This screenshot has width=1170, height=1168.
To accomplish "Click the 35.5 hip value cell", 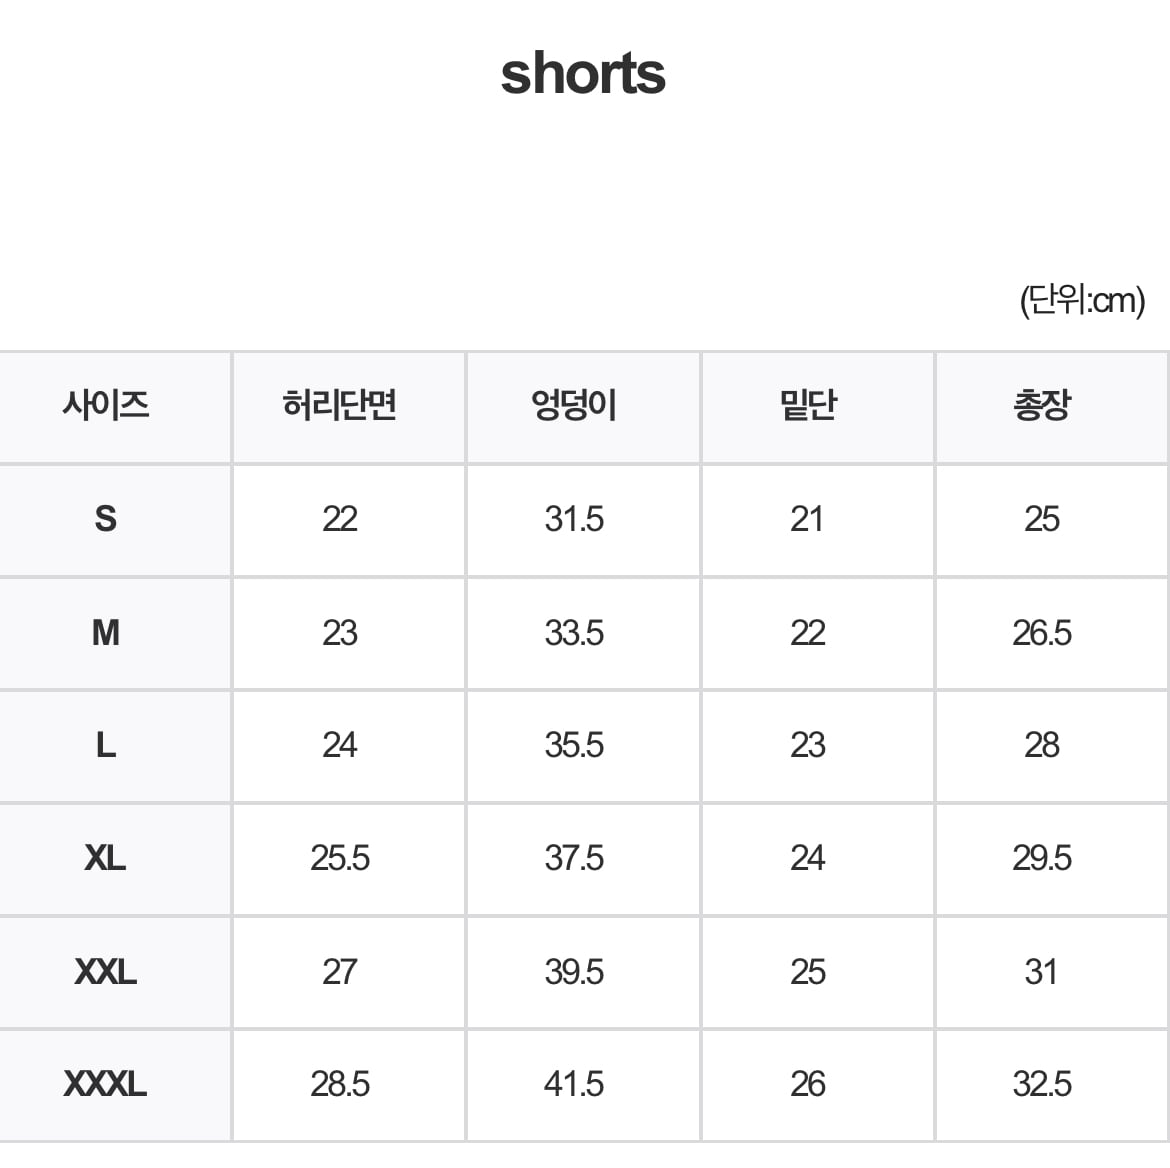I will click(574, 745).
